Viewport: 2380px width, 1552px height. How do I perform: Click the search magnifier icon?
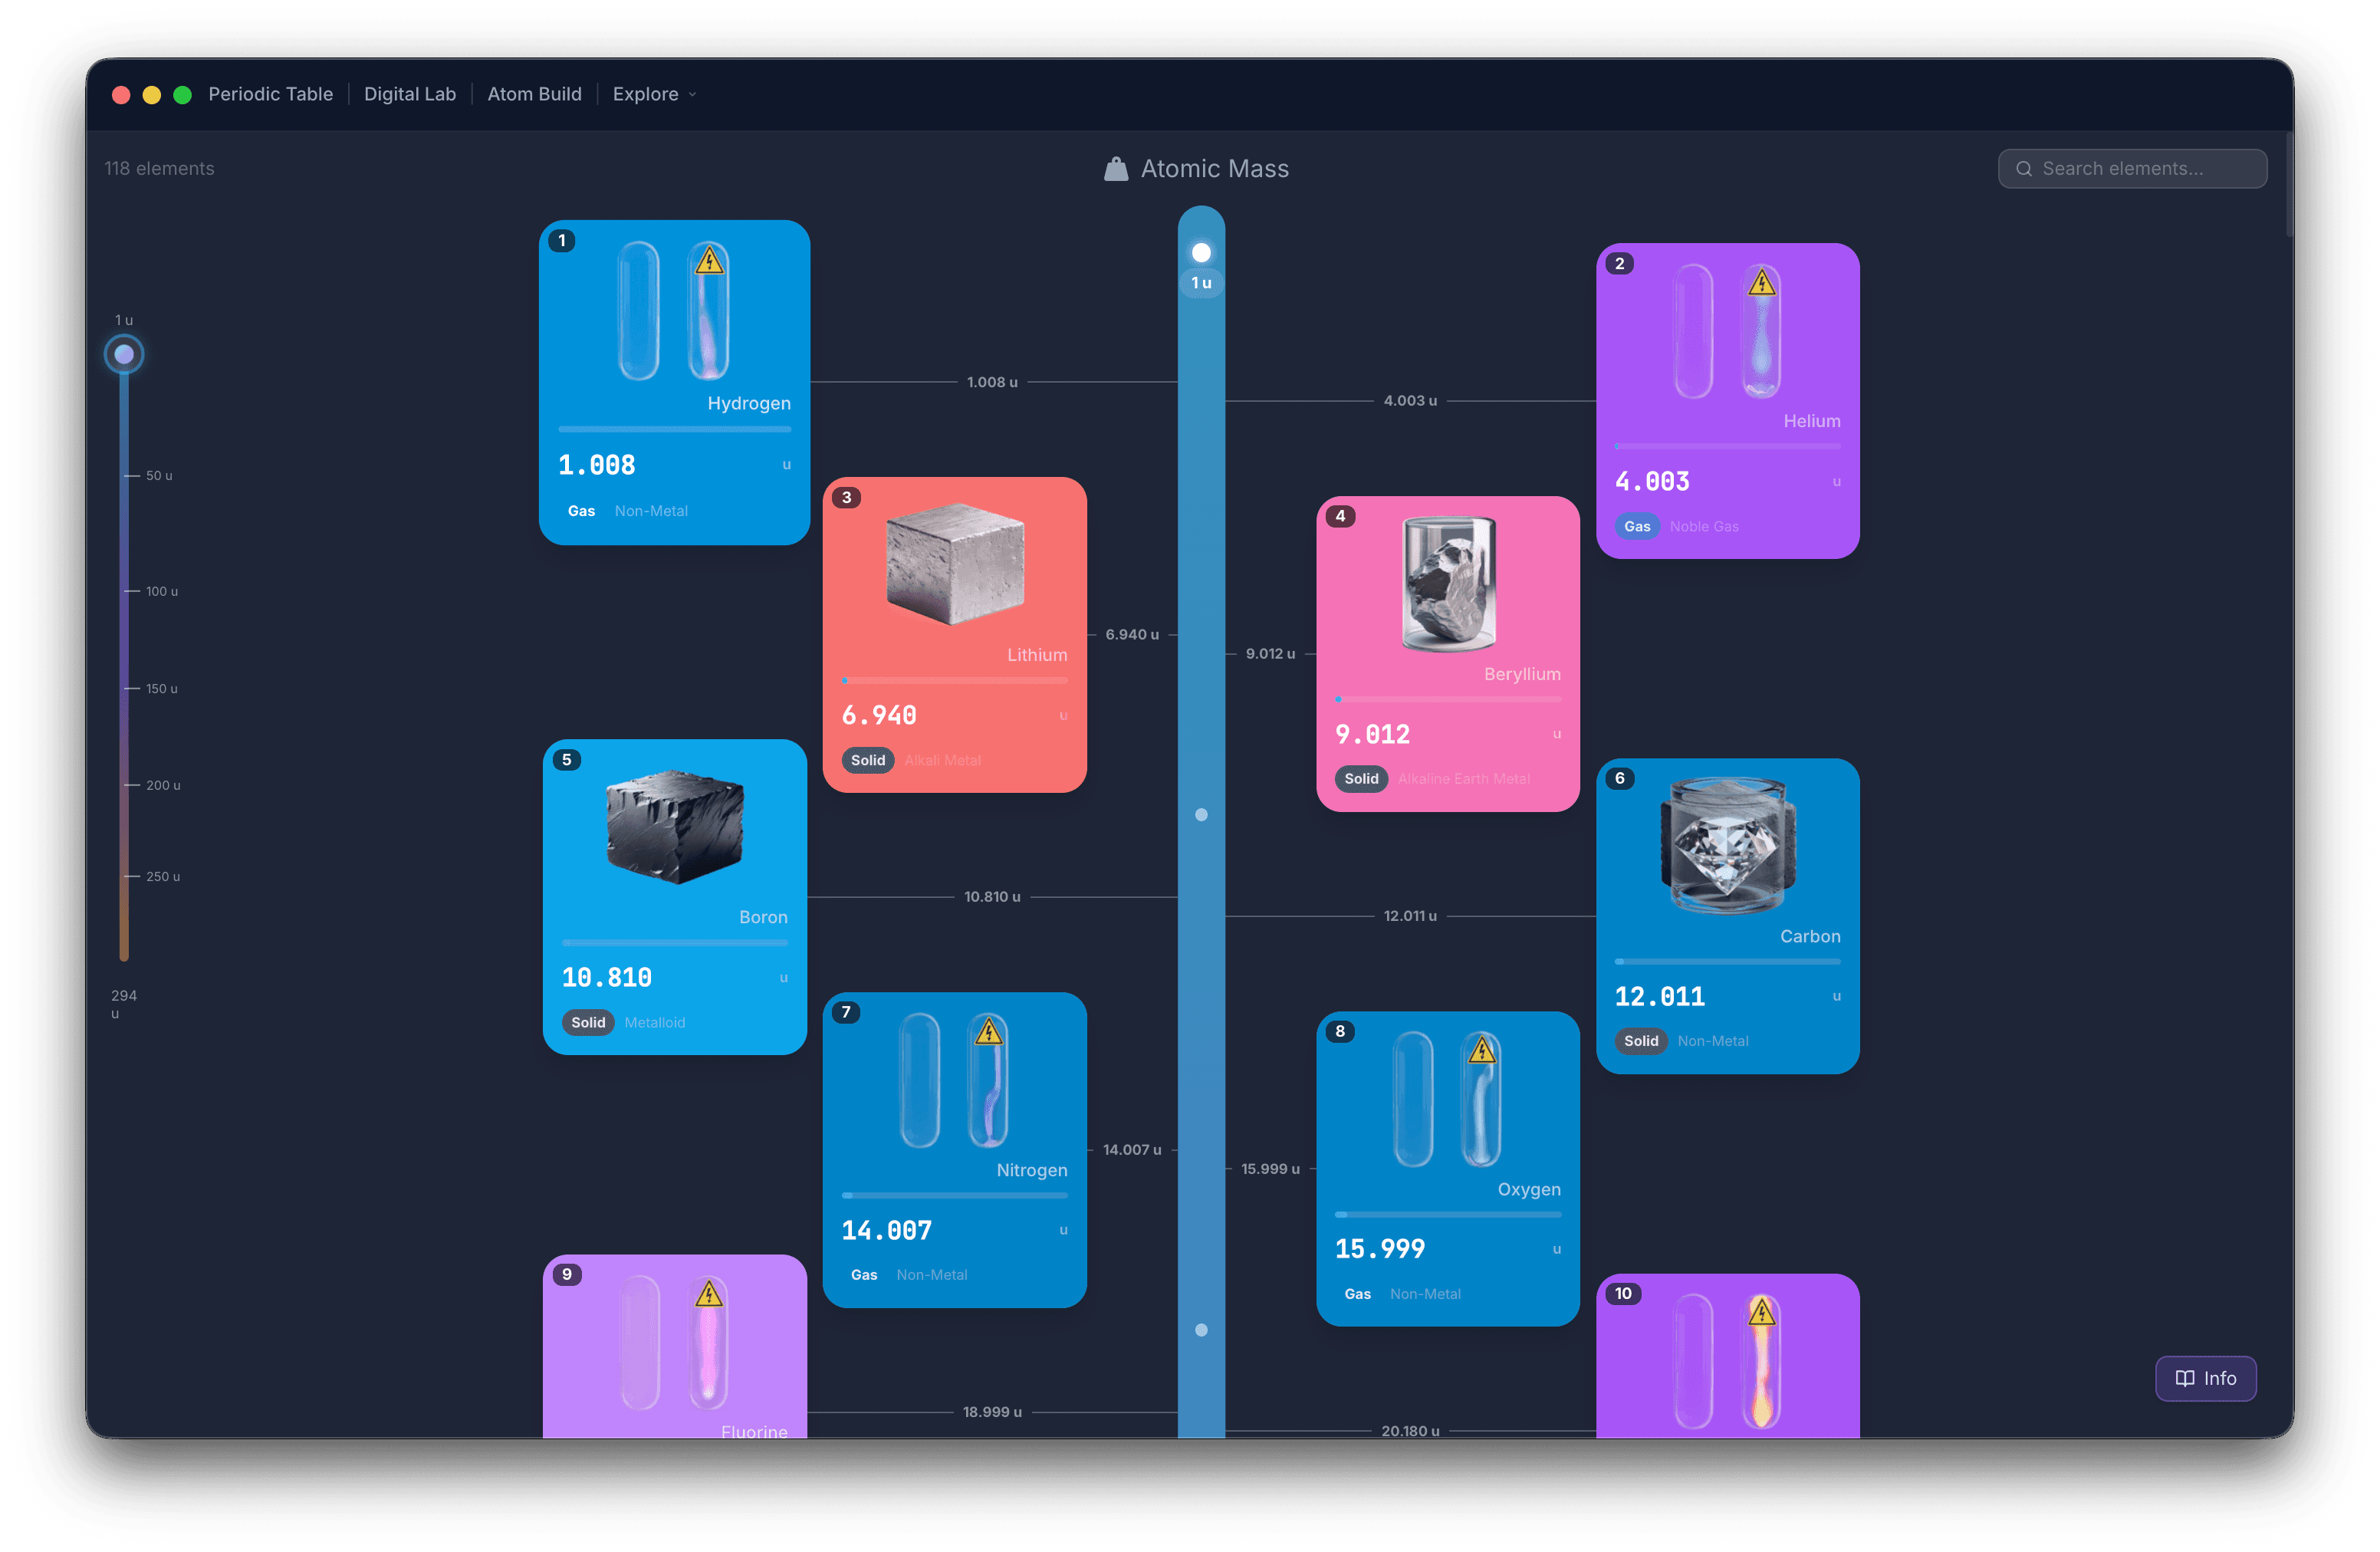pos(2023,169)
